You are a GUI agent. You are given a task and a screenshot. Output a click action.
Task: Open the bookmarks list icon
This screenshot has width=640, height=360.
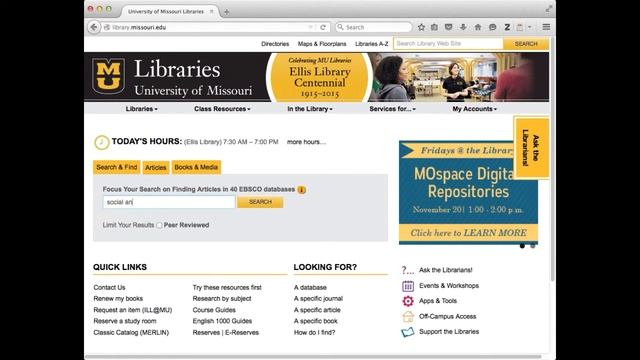click(x=434, y=27)
